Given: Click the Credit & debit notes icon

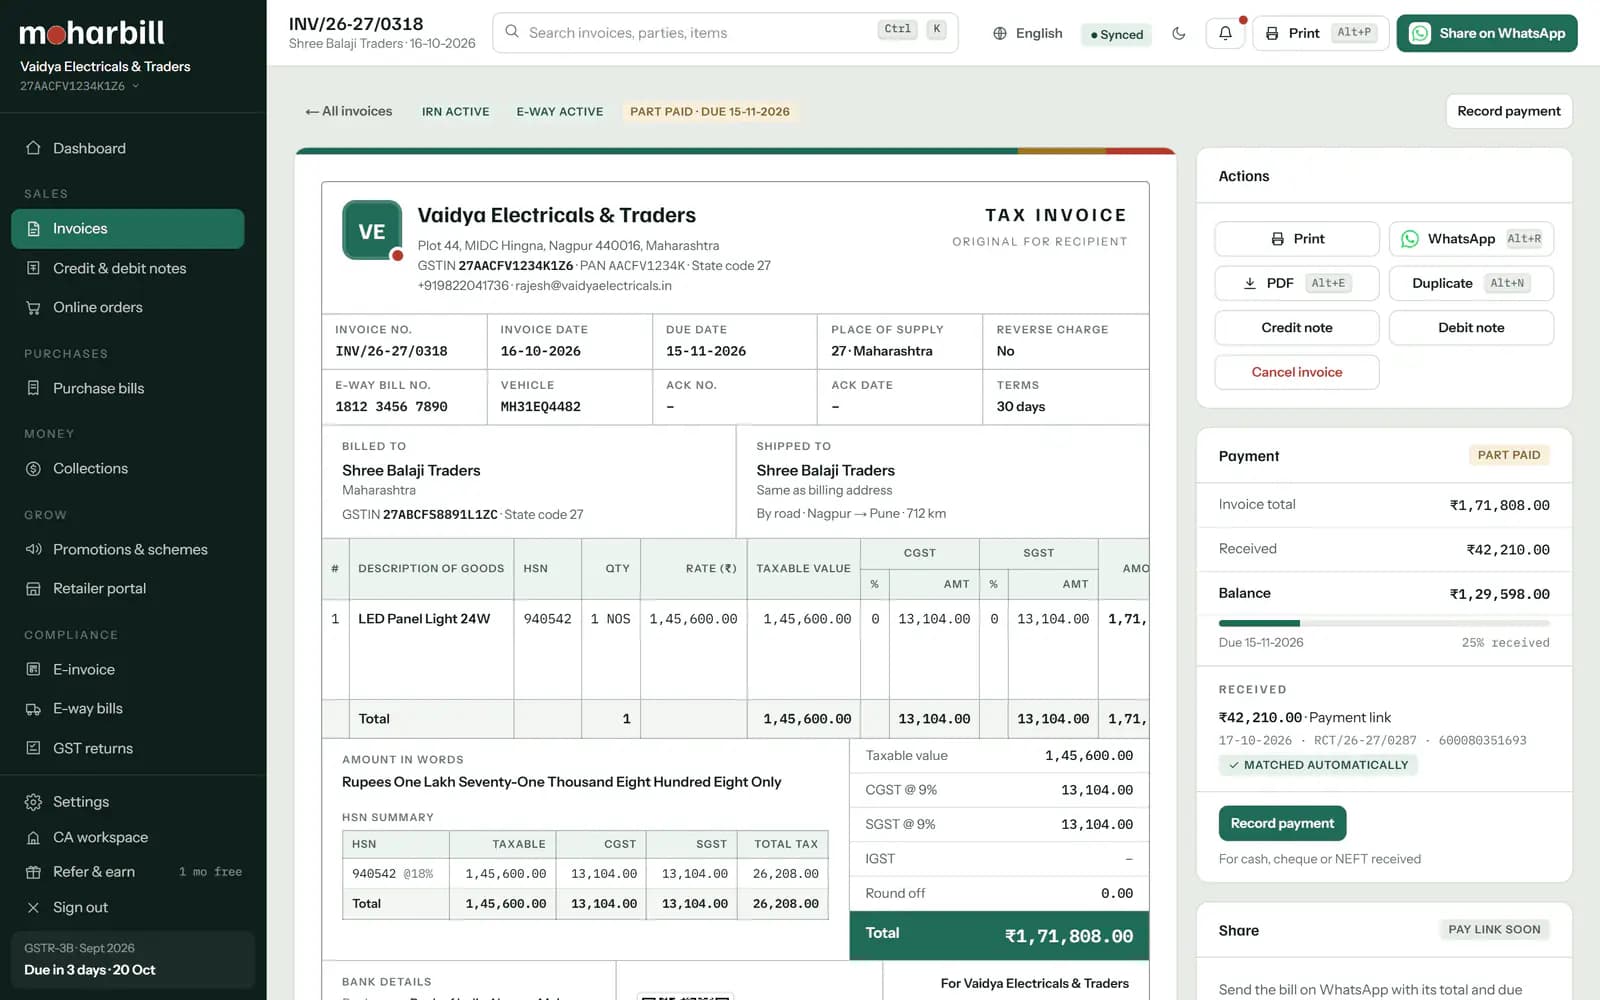Looking at the screenshot, I should (x=33, y=268).
